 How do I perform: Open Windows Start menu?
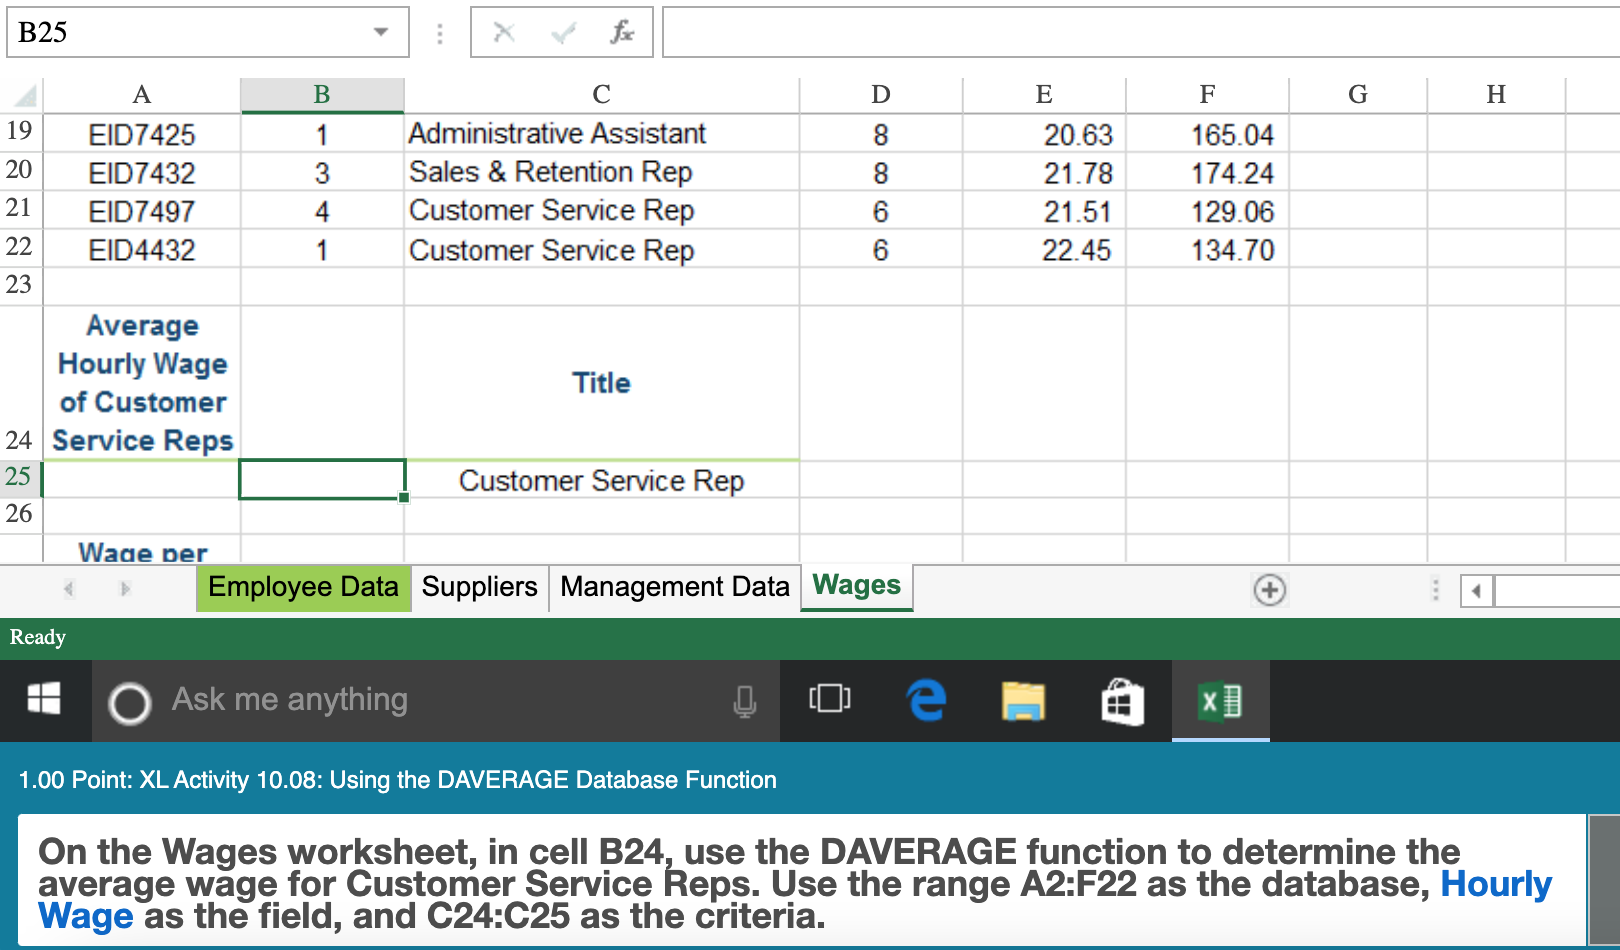[44, 700]
